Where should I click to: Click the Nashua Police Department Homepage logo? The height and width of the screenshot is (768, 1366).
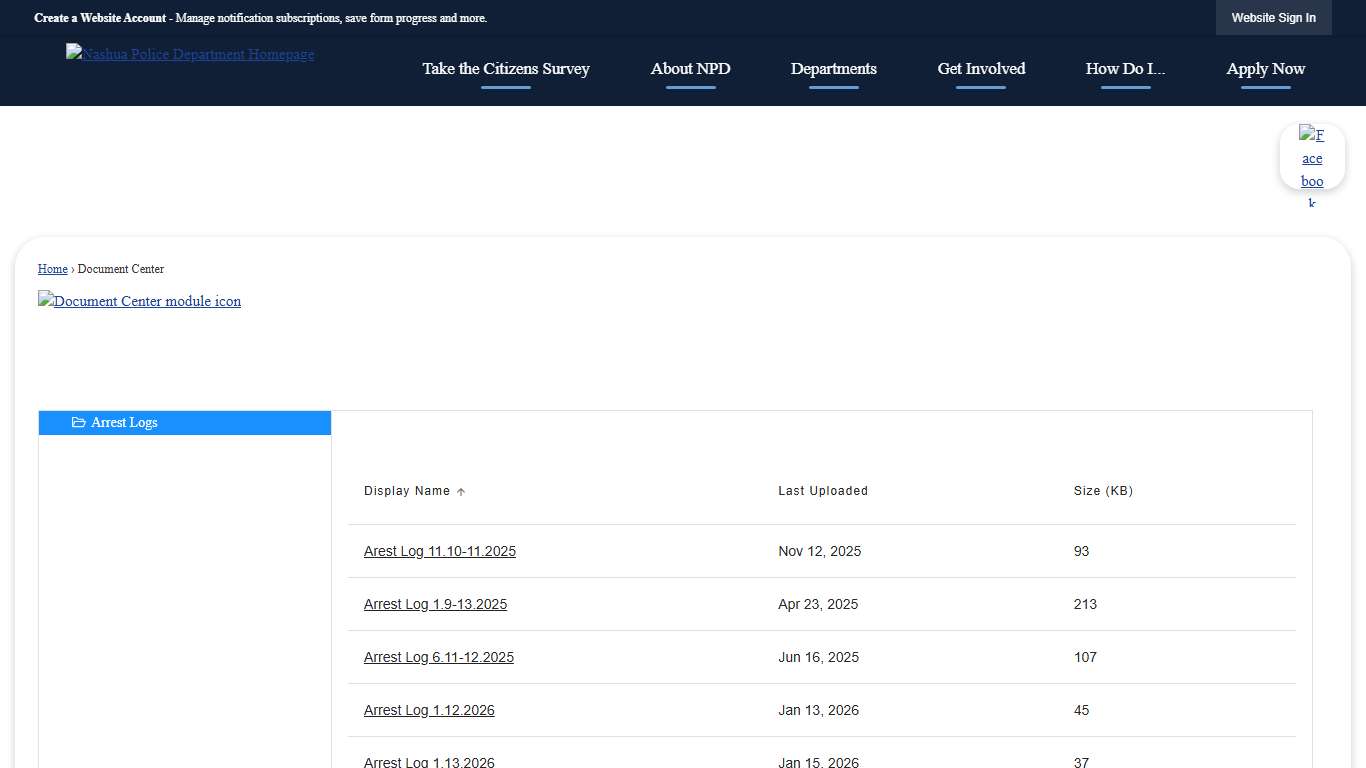click(190, 54)
